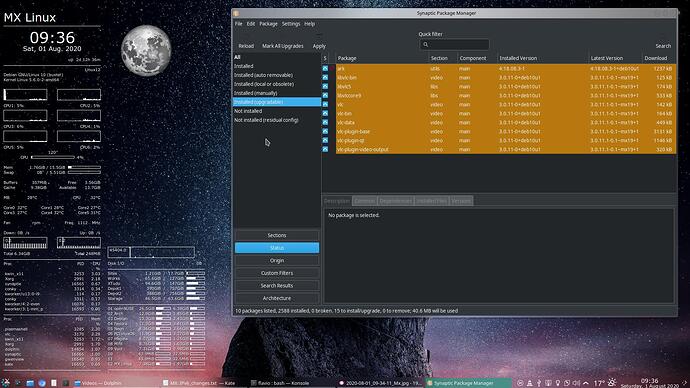Click the weather icon in system tray
The width and height of the screenshot is (690, 388).
tap(612, 383)
